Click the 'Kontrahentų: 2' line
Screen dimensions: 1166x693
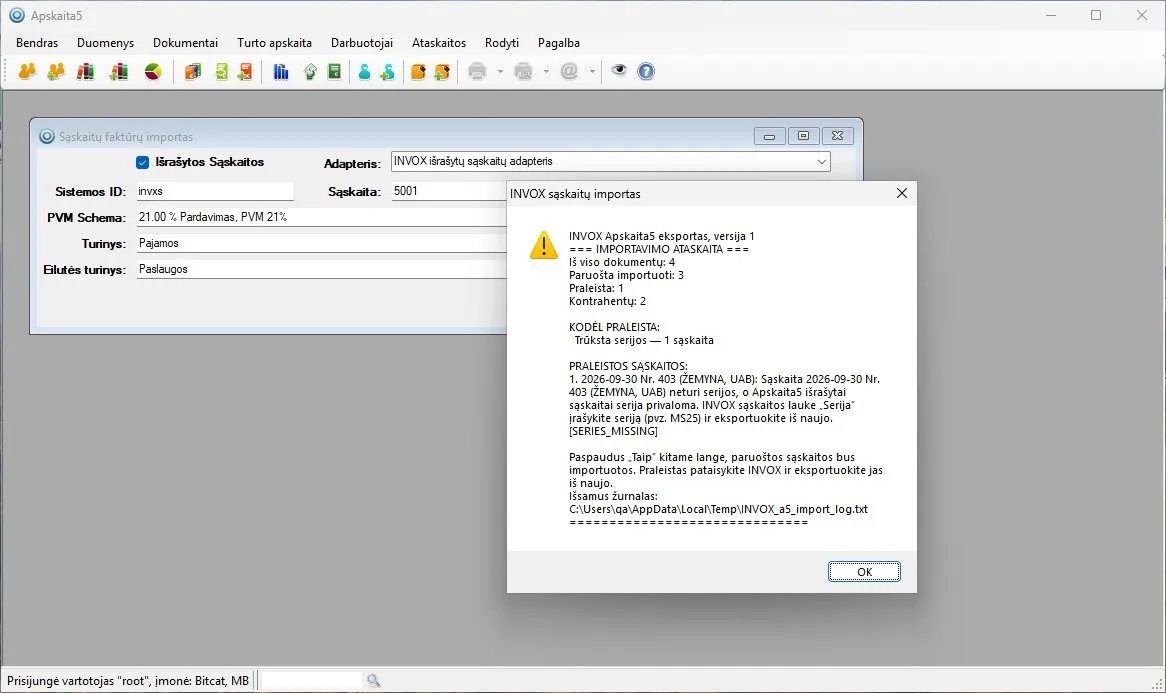tap(608, 301)
